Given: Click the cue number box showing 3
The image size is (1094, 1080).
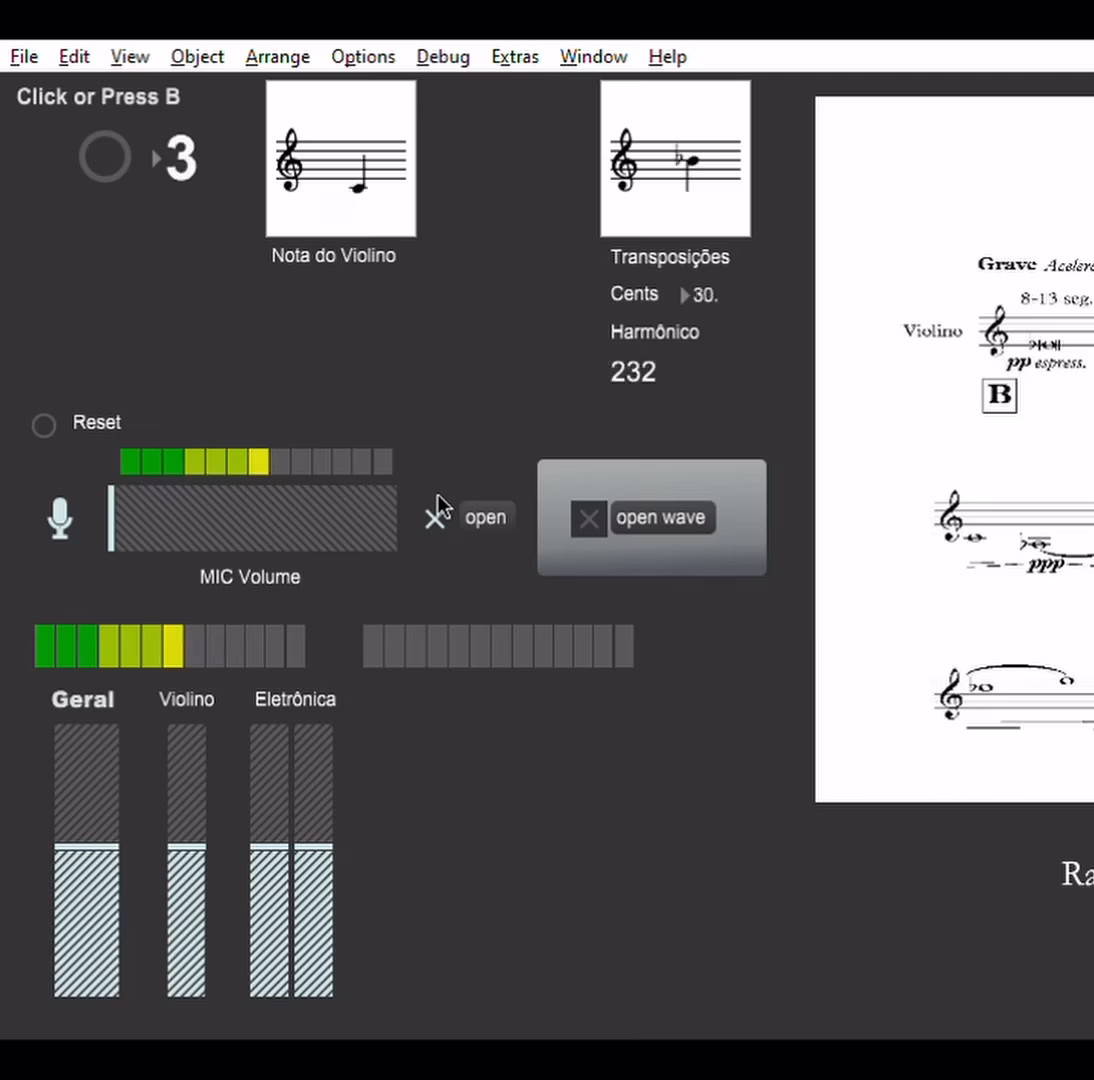Looking at the screenshot, I should click(176, 158).
